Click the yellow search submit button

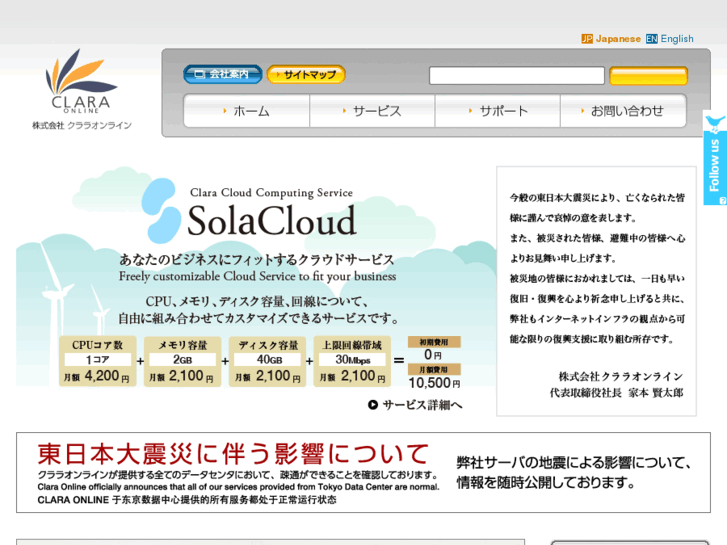pyautogui.click(x=648, y=76)
